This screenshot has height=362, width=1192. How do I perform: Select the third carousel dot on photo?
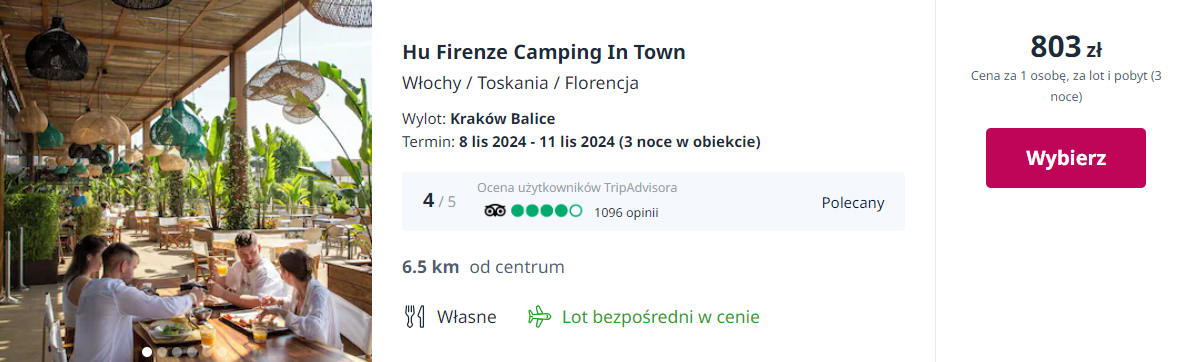coord(177,352)
